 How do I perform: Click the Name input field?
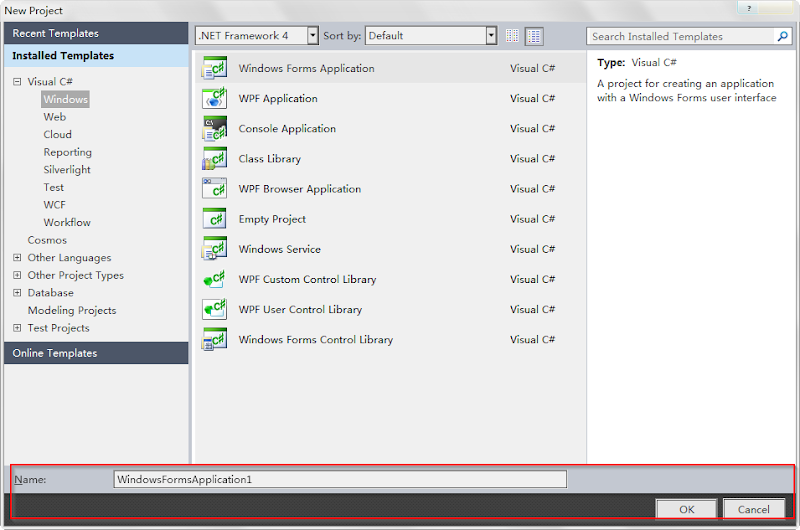click(340, 479)
